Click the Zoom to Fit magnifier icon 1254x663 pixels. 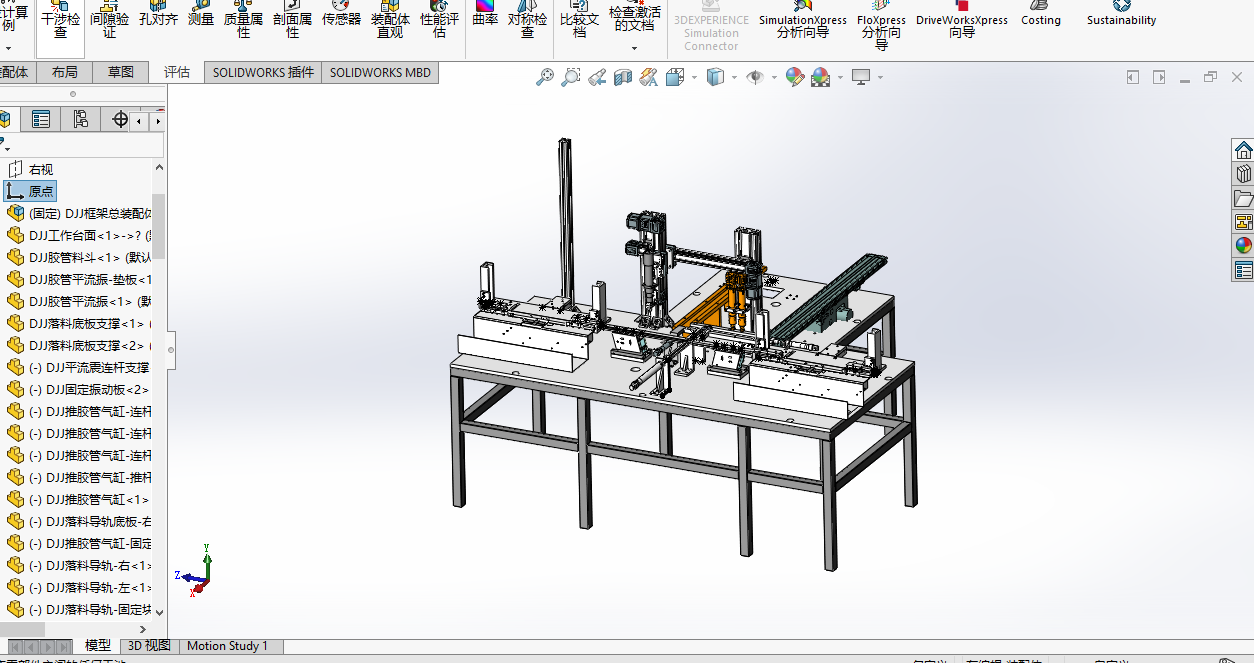545,77
